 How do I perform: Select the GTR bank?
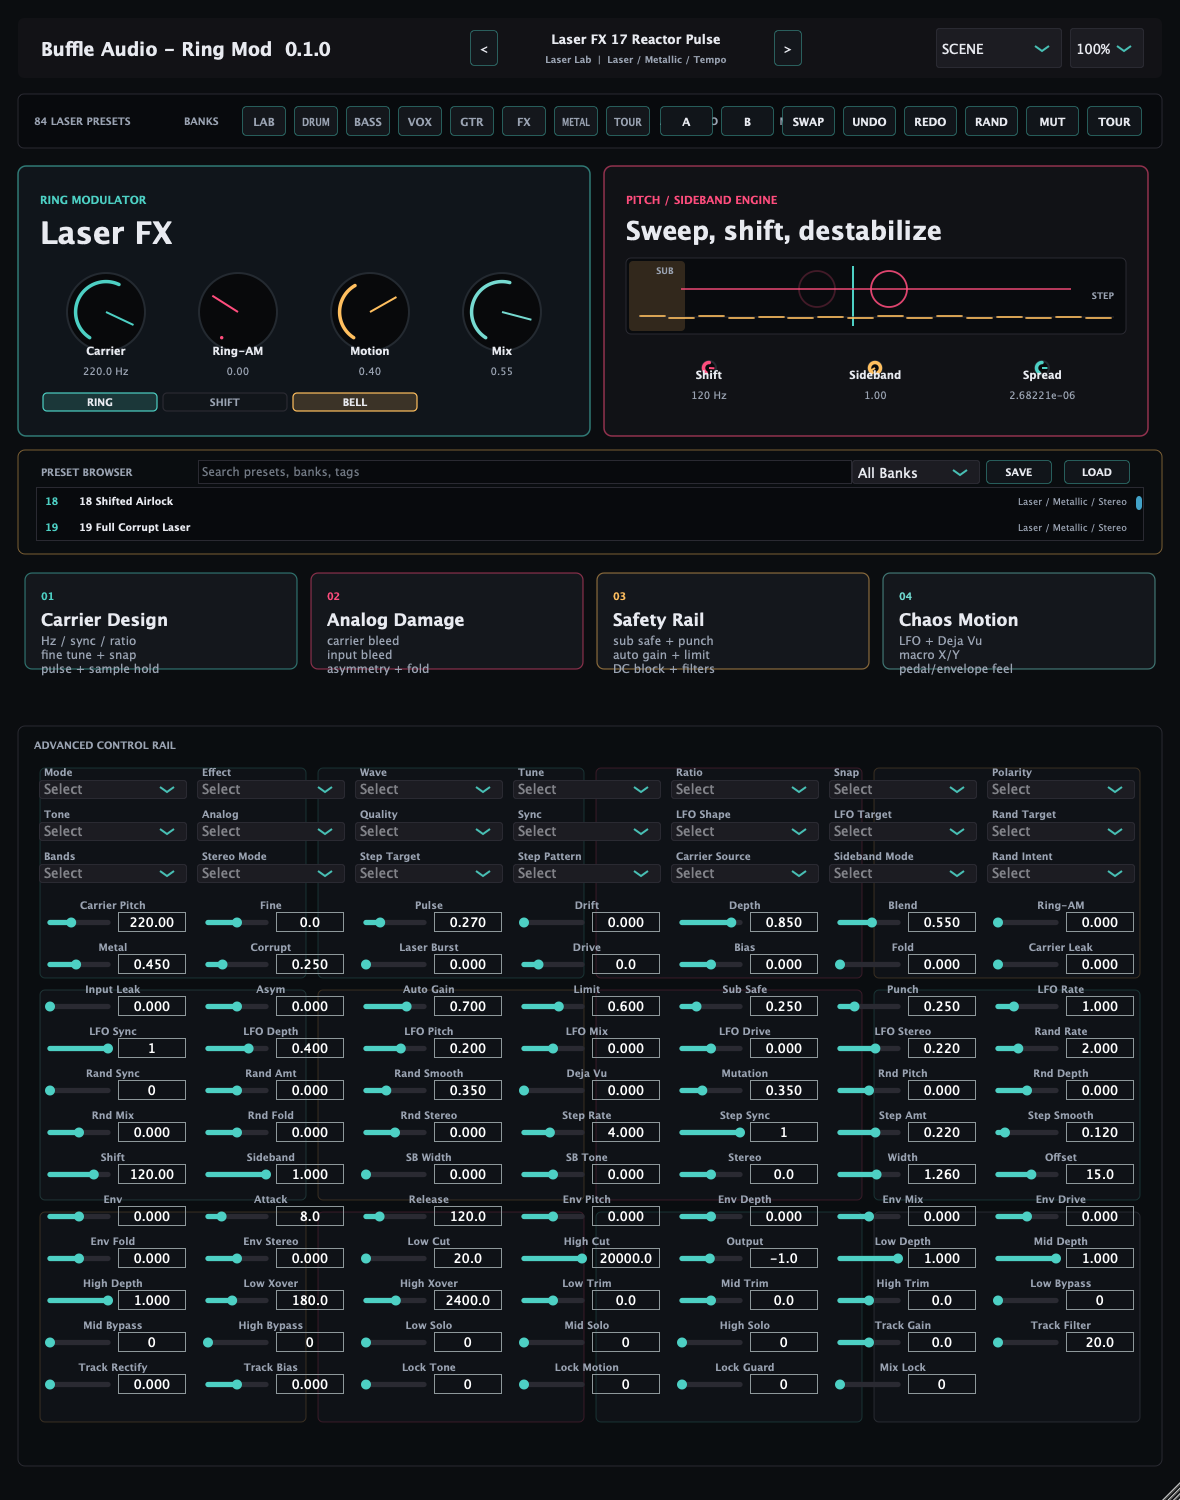(x=472, y=122)
